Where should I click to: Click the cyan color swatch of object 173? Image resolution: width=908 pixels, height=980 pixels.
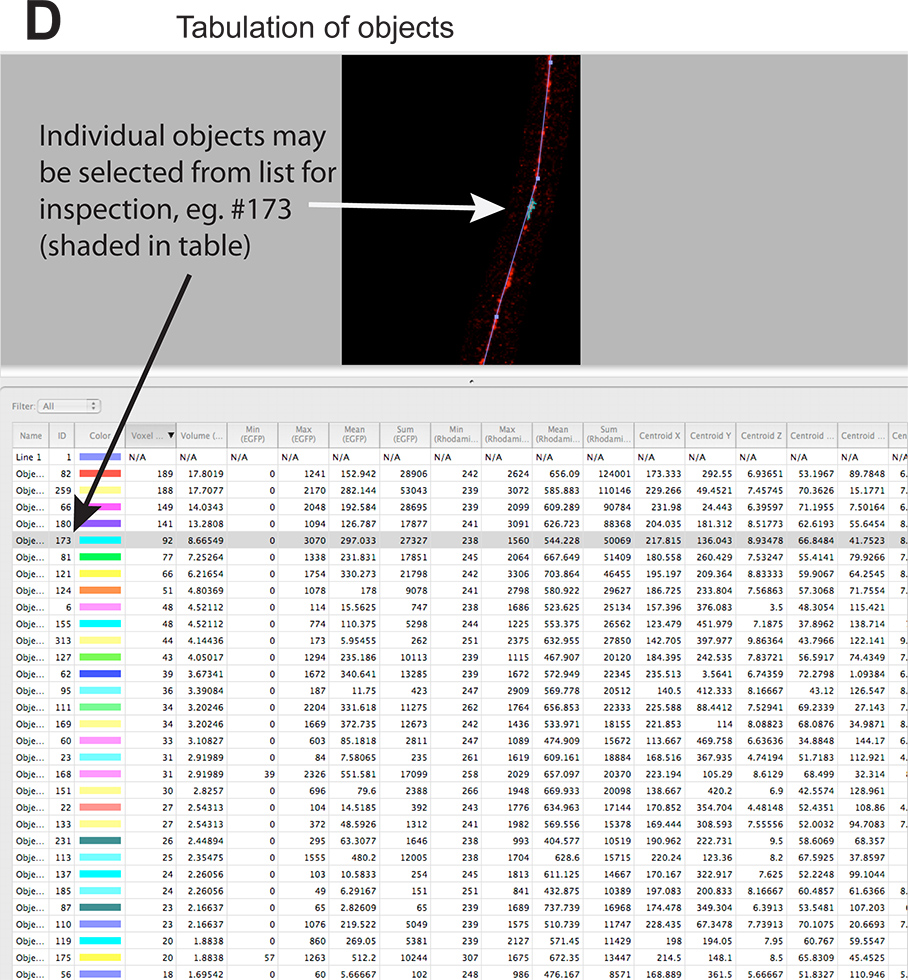[x=100, y=541]
